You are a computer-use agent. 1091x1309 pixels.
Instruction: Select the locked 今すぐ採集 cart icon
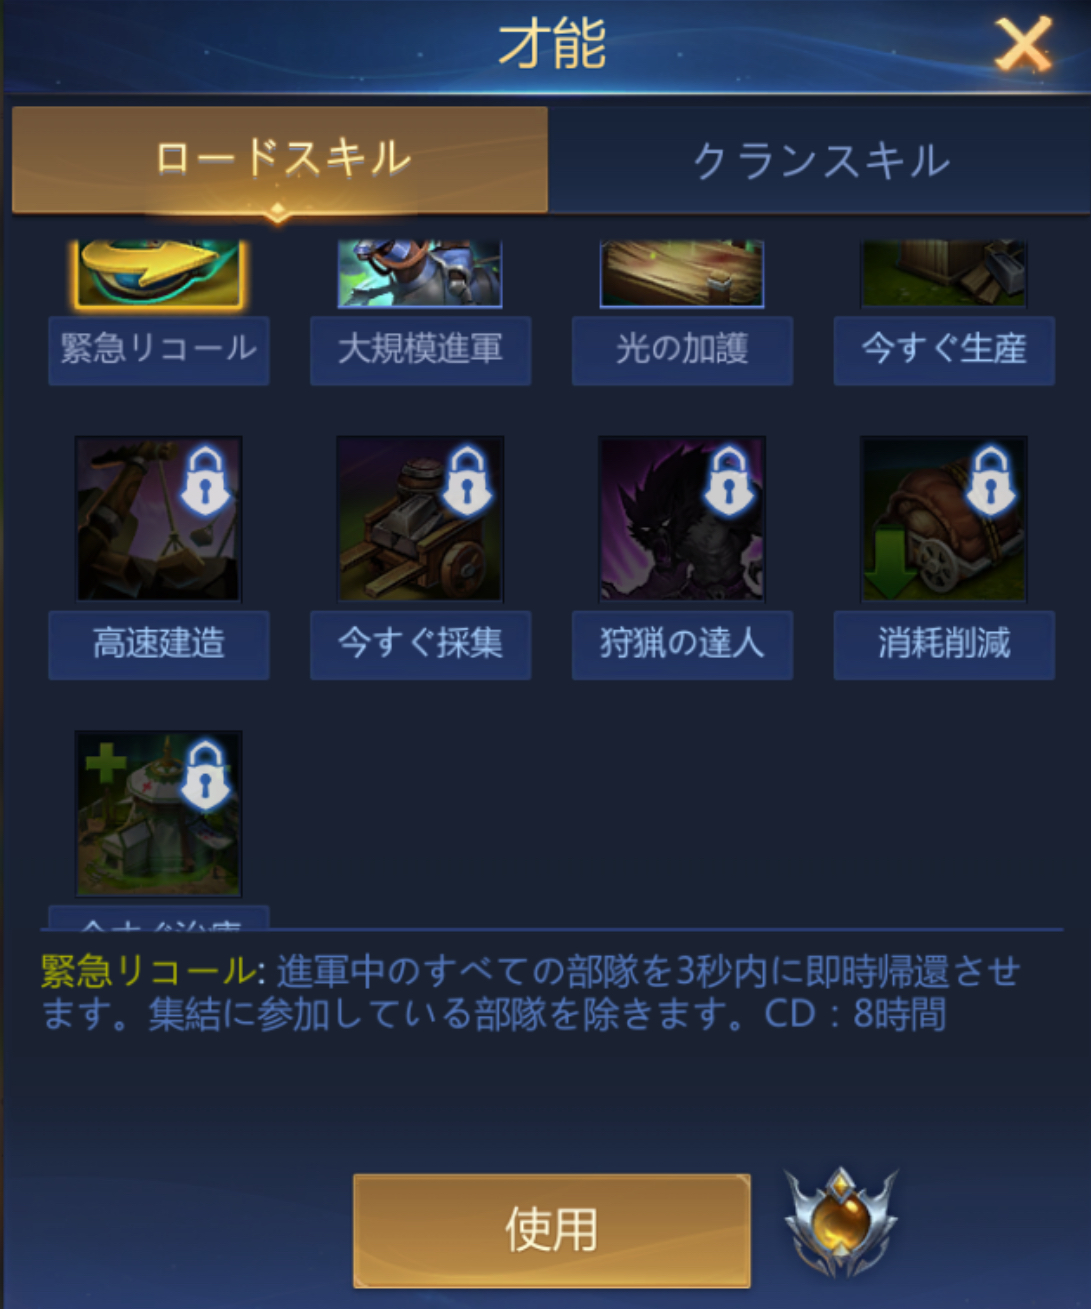420,519
